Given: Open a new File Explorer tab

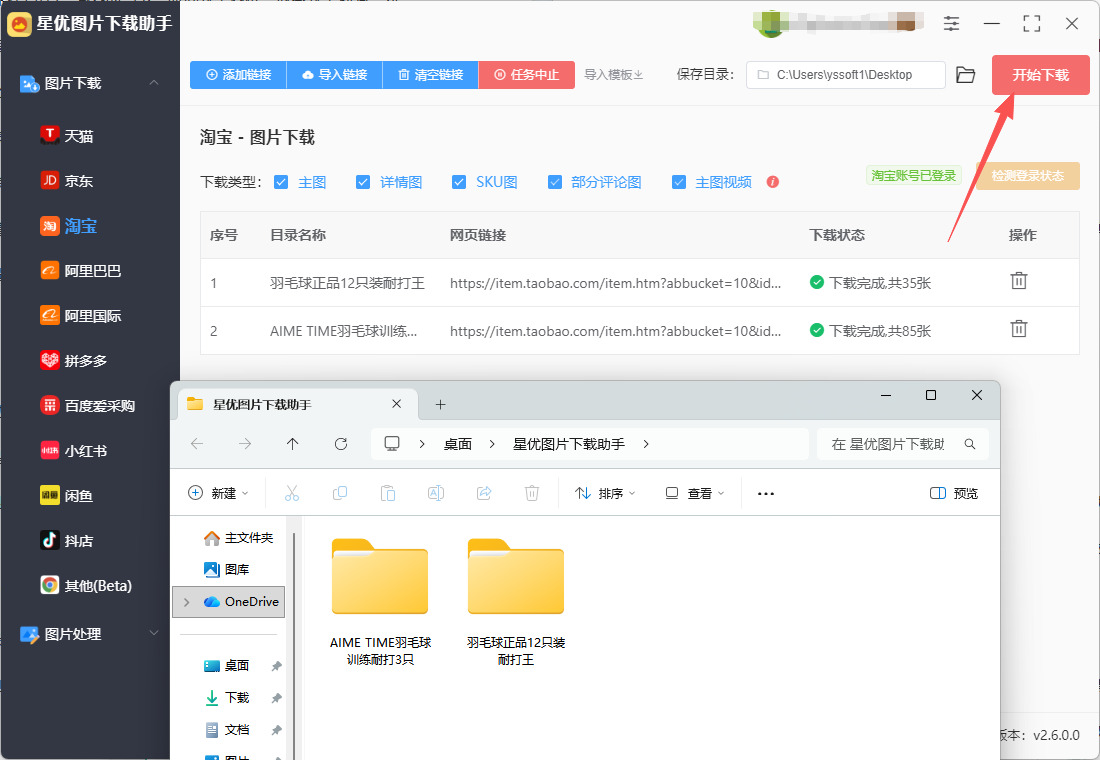Looking at the screenshot, I should [x=440, y=404].
